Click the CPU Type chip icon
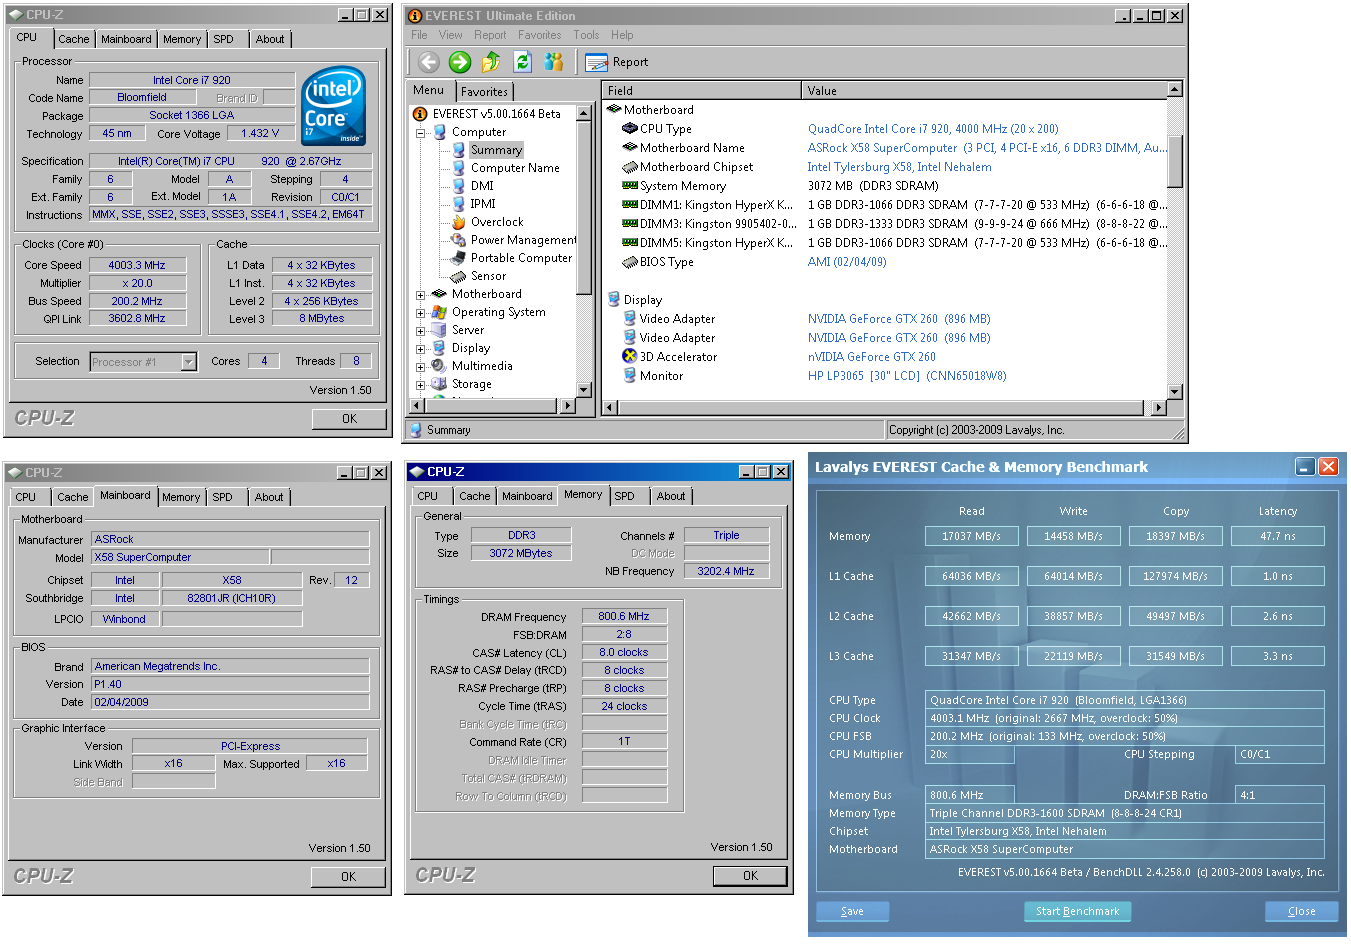 (x=630, y=129)
